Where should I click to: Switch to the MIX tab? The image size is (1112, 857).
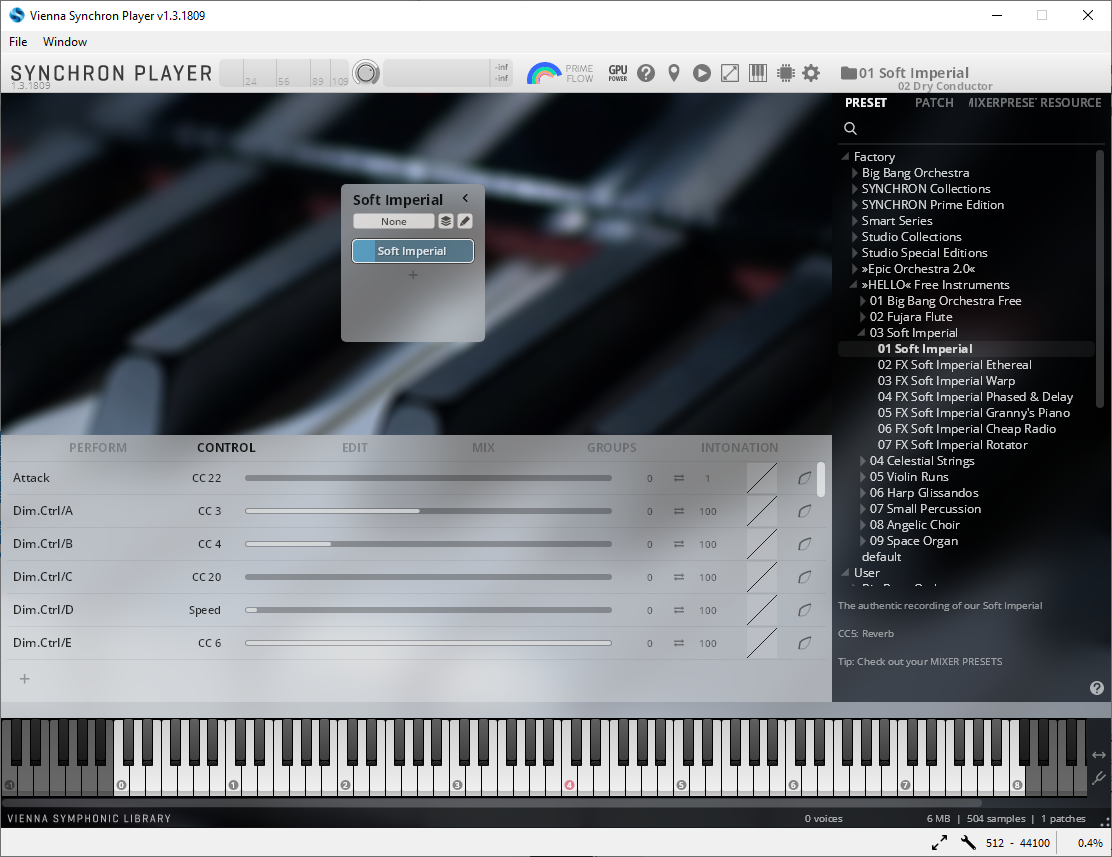483,448
